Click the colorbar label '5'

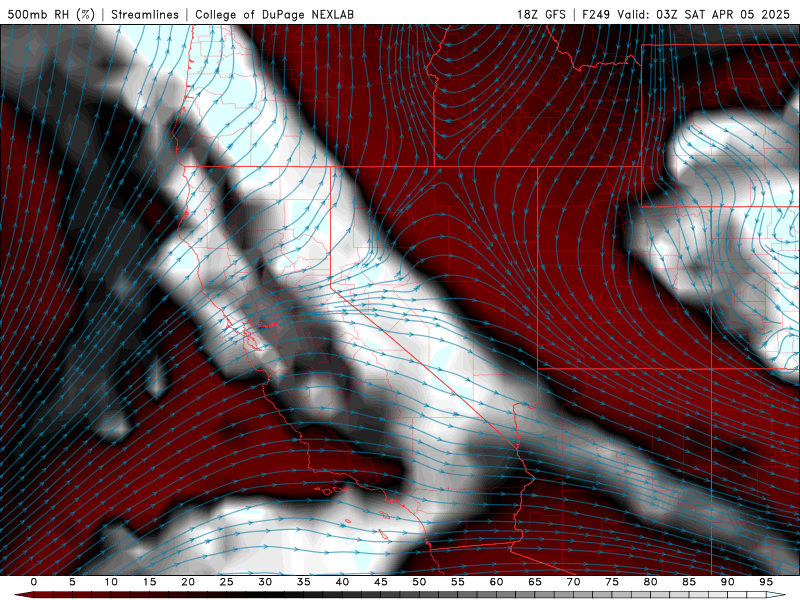pyautogui.click(x=72, y=582)
